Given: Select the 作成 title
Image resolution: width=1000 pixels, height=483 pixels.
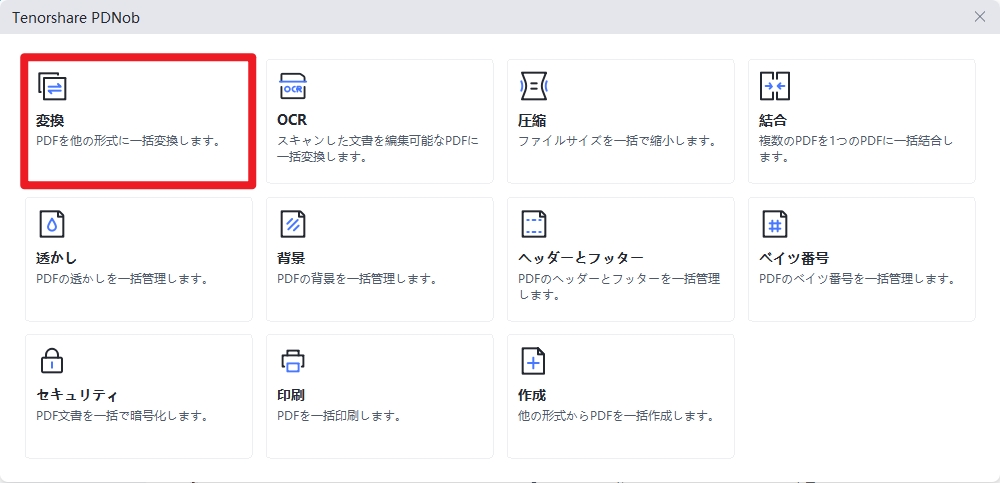Looking at the screenshot, I should click(x=533, y=396).
